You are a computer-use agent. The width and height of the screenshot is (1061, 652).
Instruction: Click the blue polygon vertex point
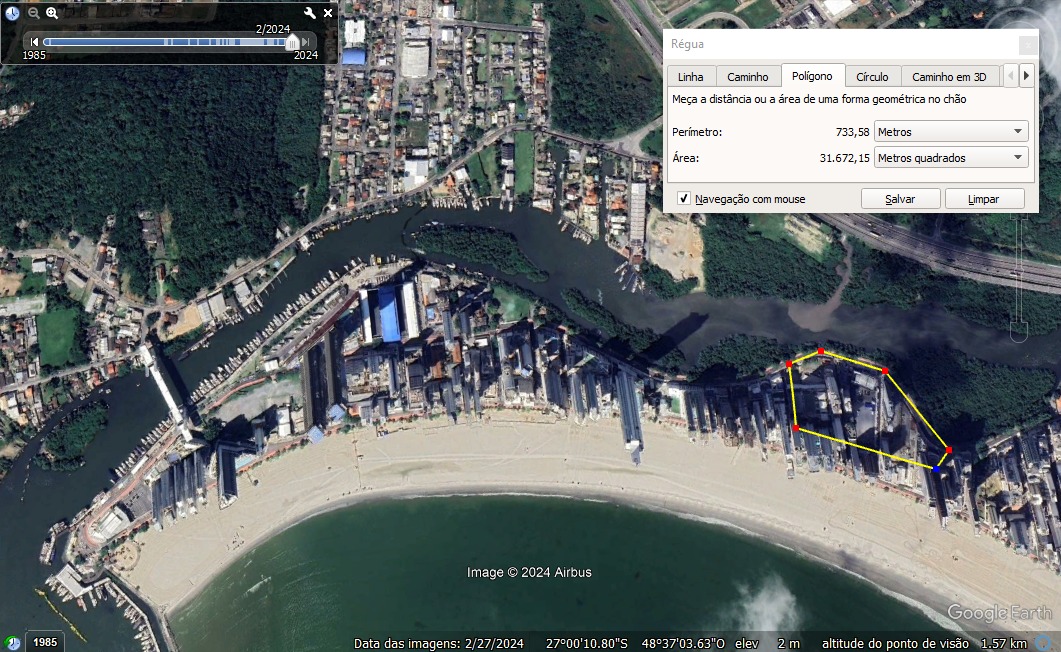pyautogui.click(x=937, y=468)
